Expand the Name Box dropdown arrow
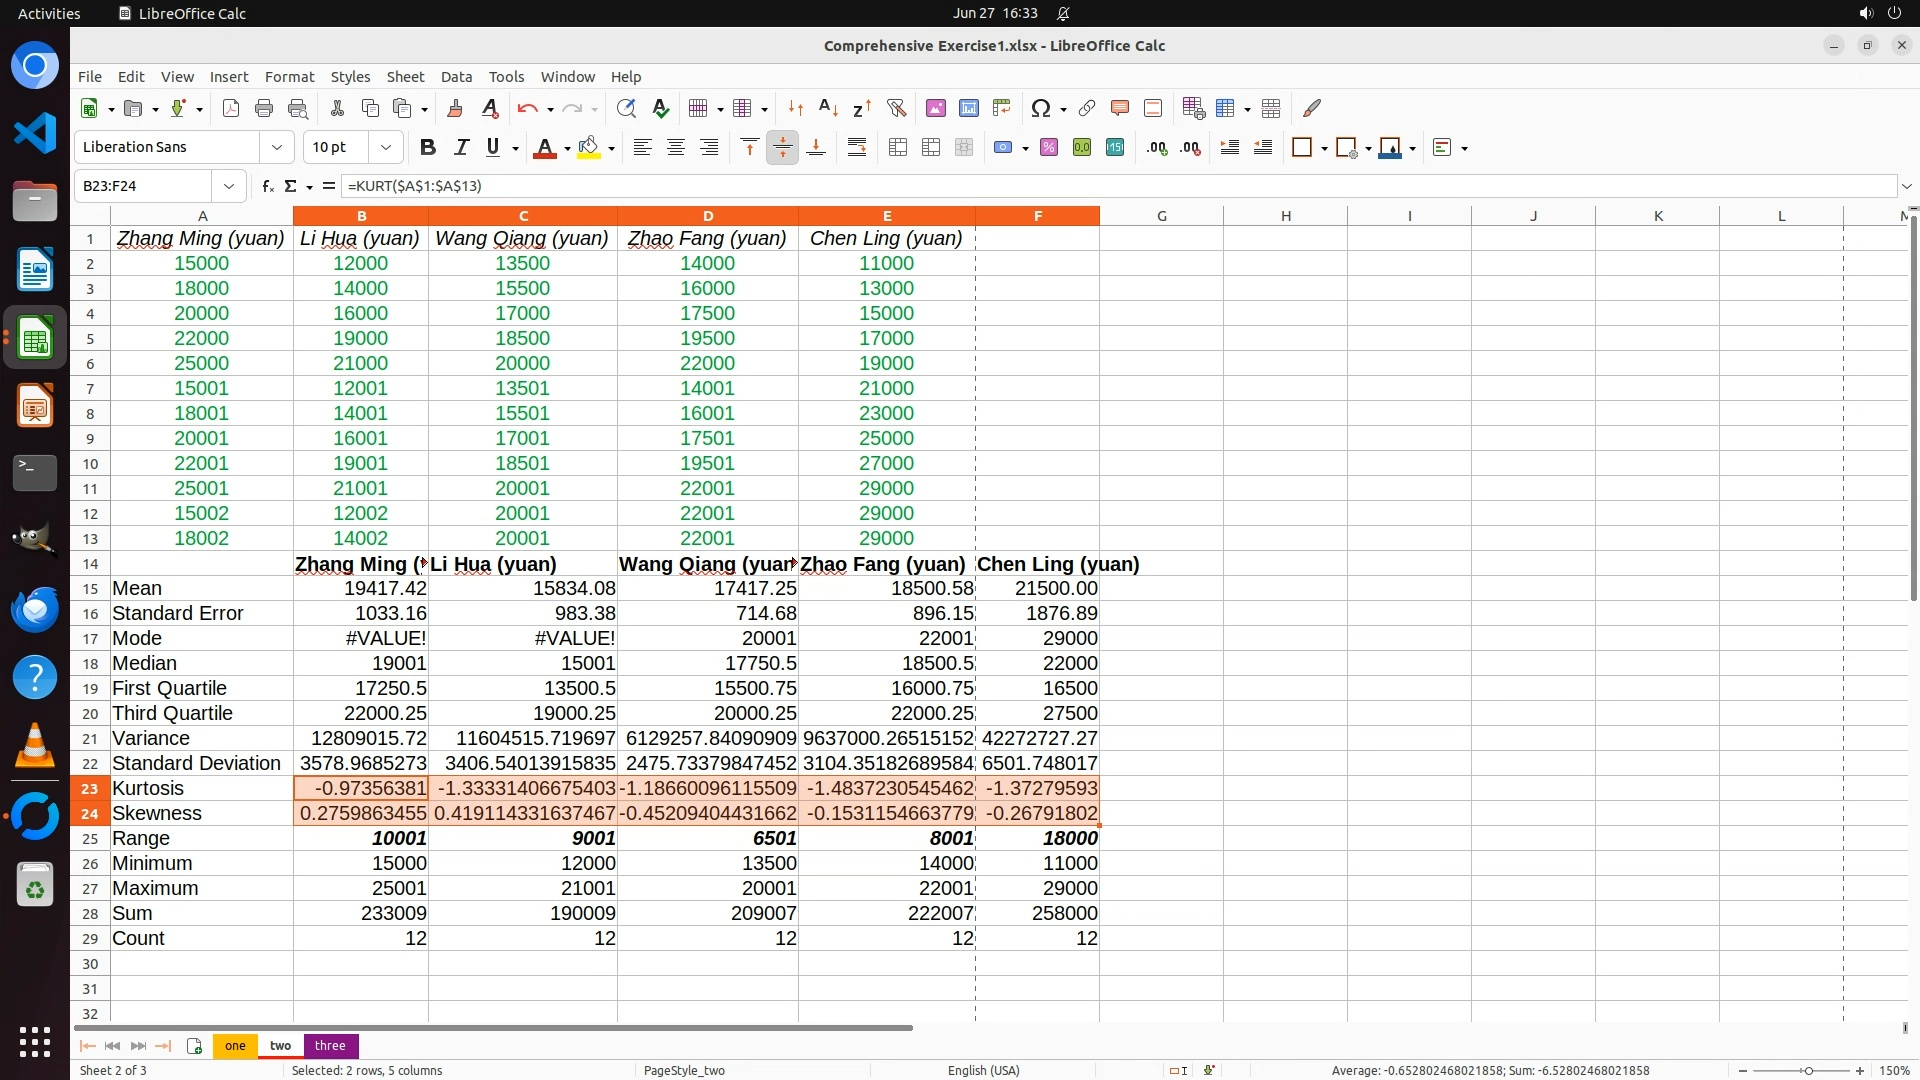The image size is (1920, 1080). coord(229,186)
